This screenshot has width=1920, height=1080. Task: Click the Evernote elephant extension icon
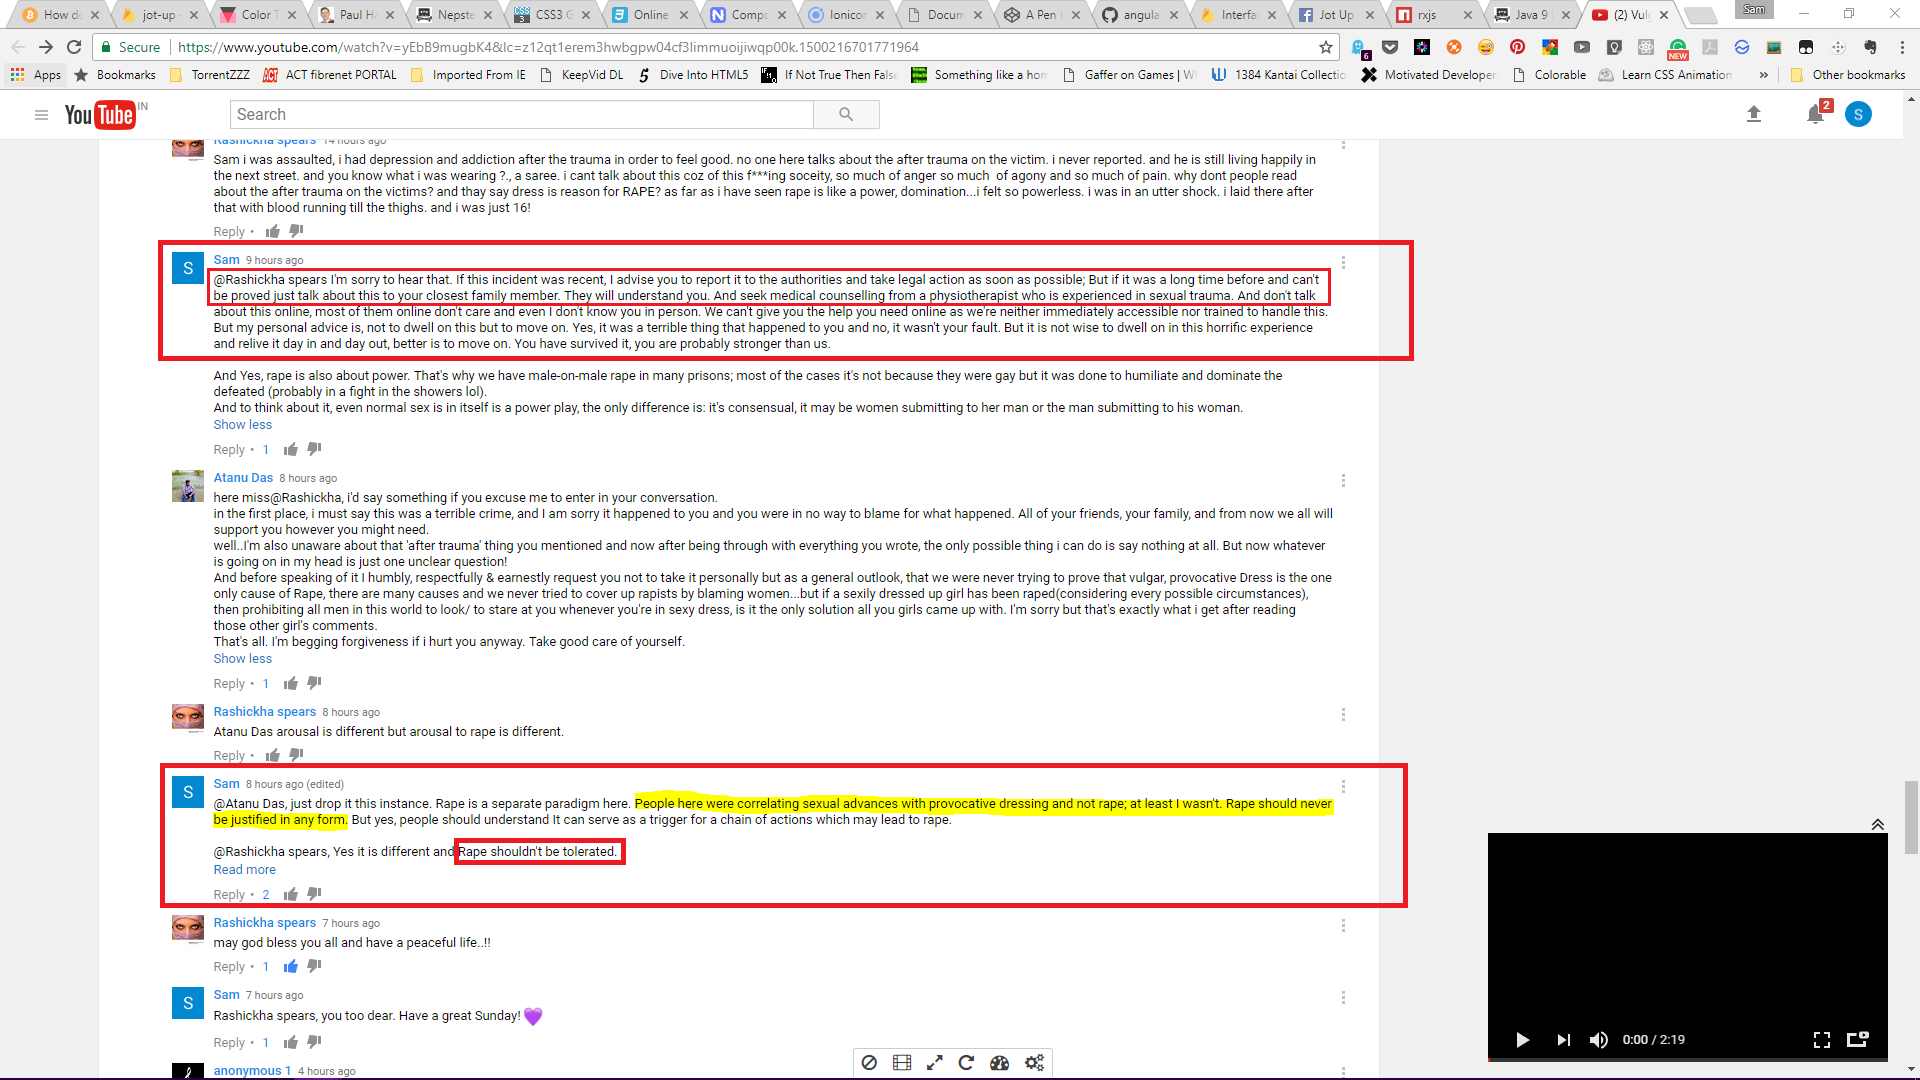(x=1870, y=47)
